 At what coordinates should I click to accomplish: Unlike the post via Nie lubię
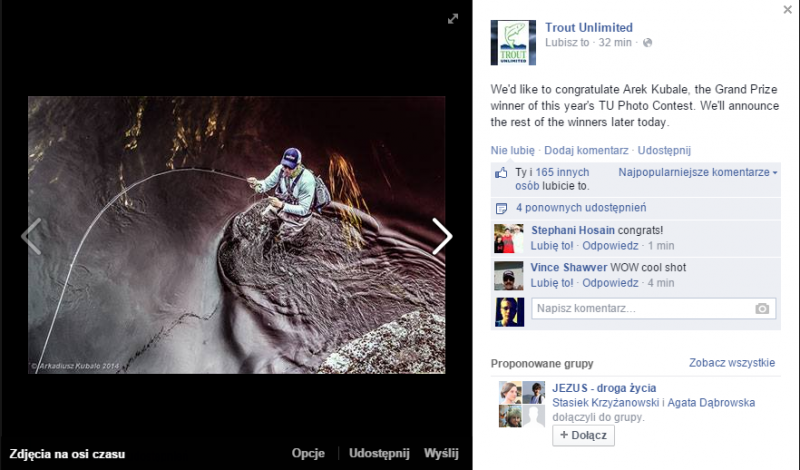[x=512, y=150]
